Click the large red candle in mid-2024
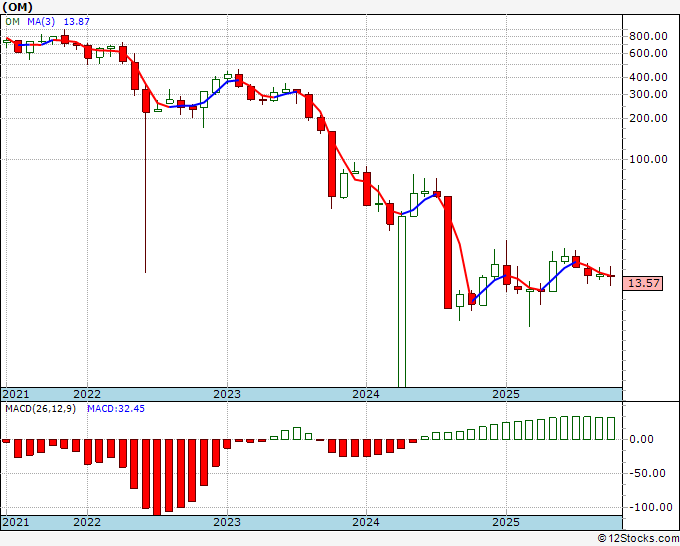Screen dimensions: 680x546 click(448, 252)
